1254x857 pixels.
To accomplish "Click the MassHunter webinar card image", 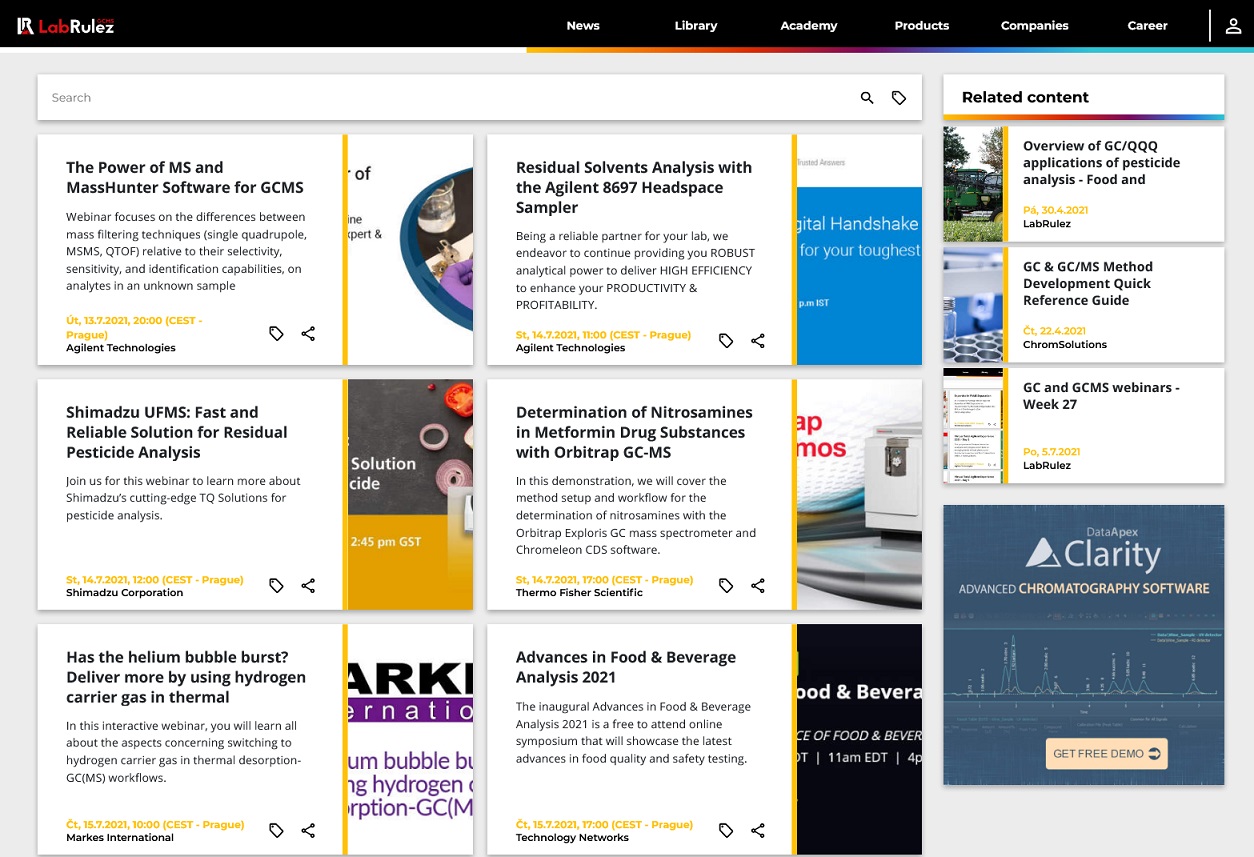I will click(x=410, y=250).
